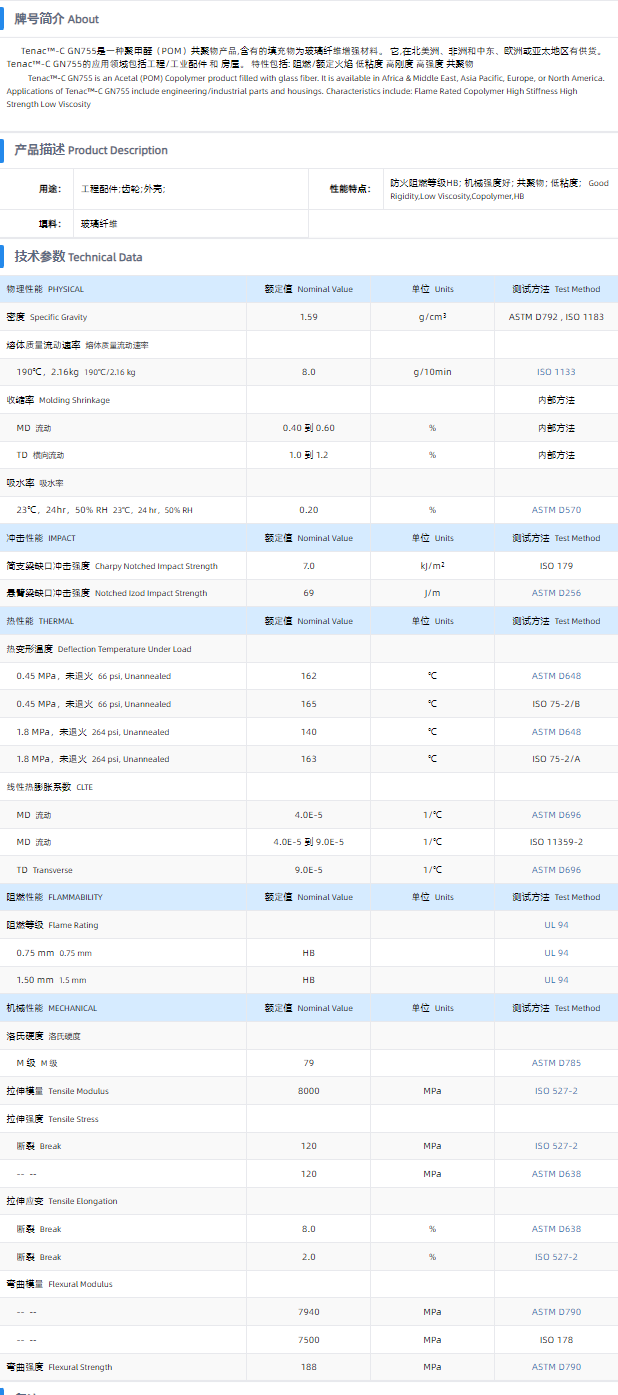Click the 机械性能 MECHANICAL table header
Image resolution: width=618 pixels, height=1395 pixels.
[x=52, y=1008]
